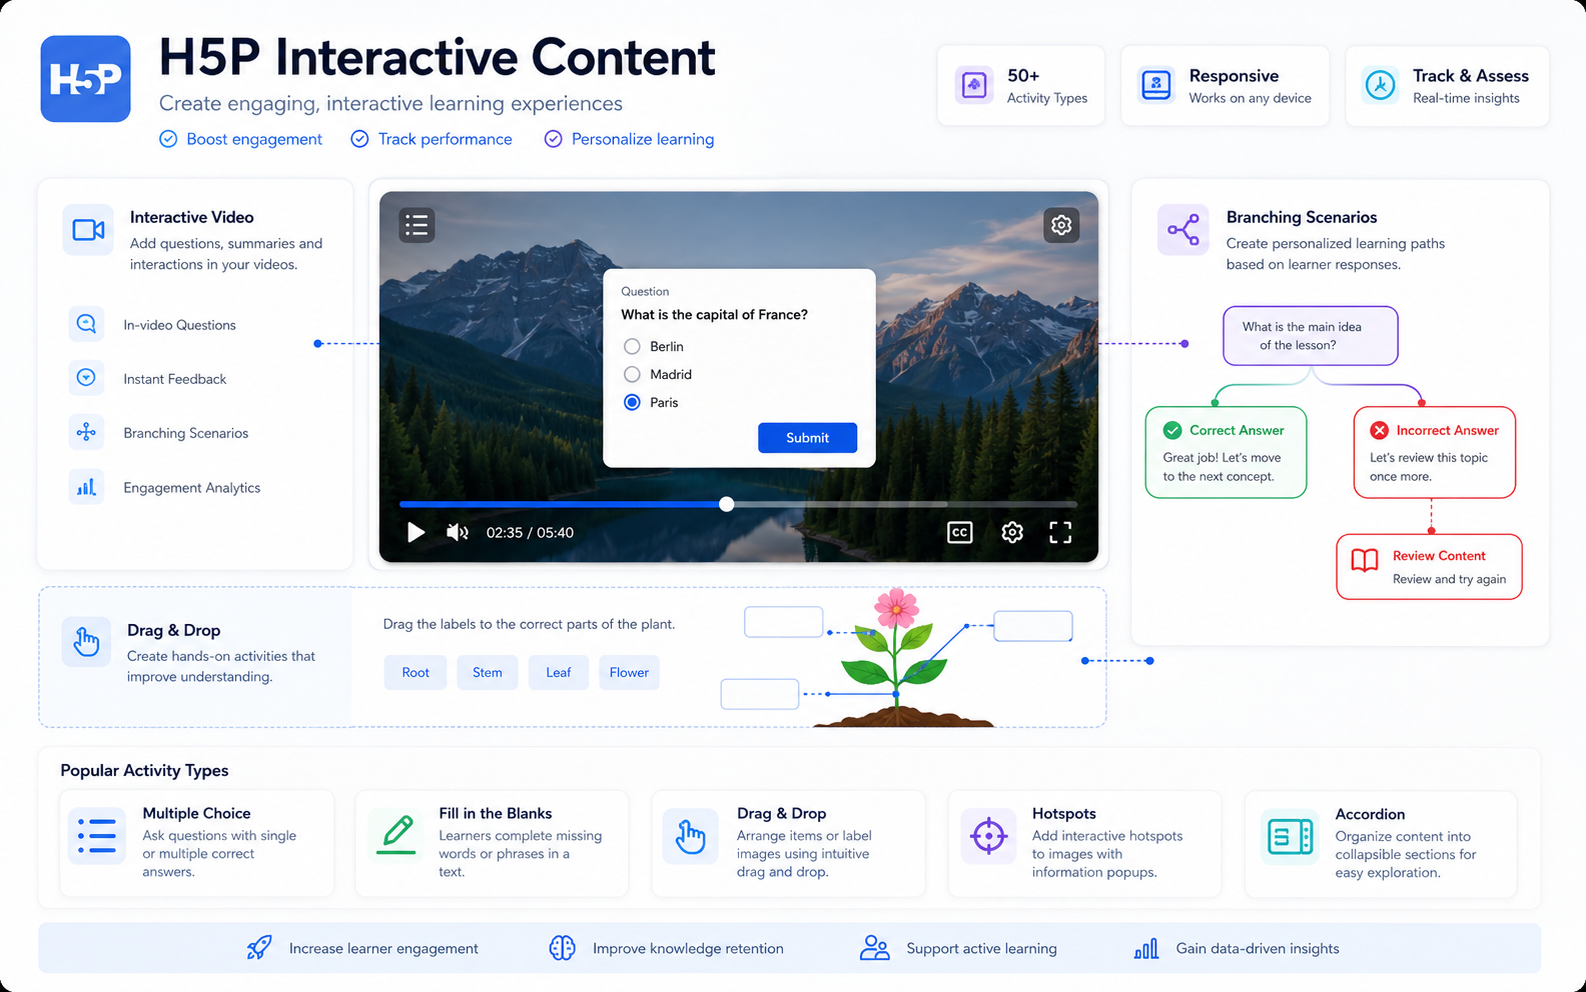Open the Fill in the Blanks pencil icon
Screen dimensions: 1586x992
(396, 834)
